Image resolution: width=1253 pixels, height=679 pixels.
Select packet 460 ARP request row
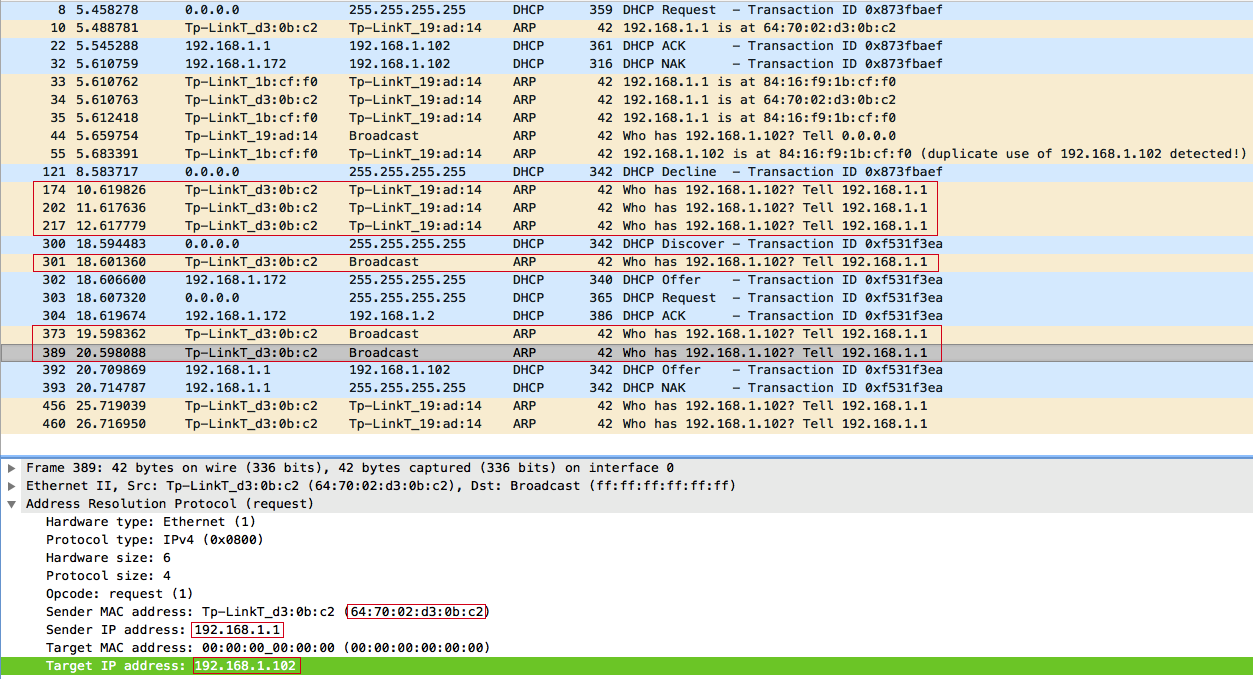point(626,423)
